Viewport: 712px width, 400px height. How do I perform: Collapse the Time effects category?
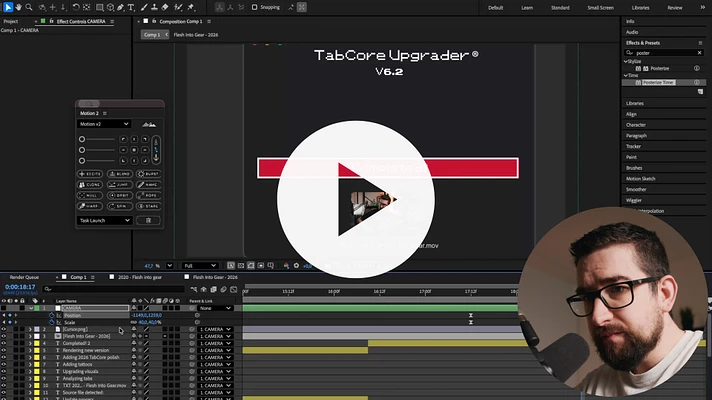pyautogui.click(x=626, y=75)
